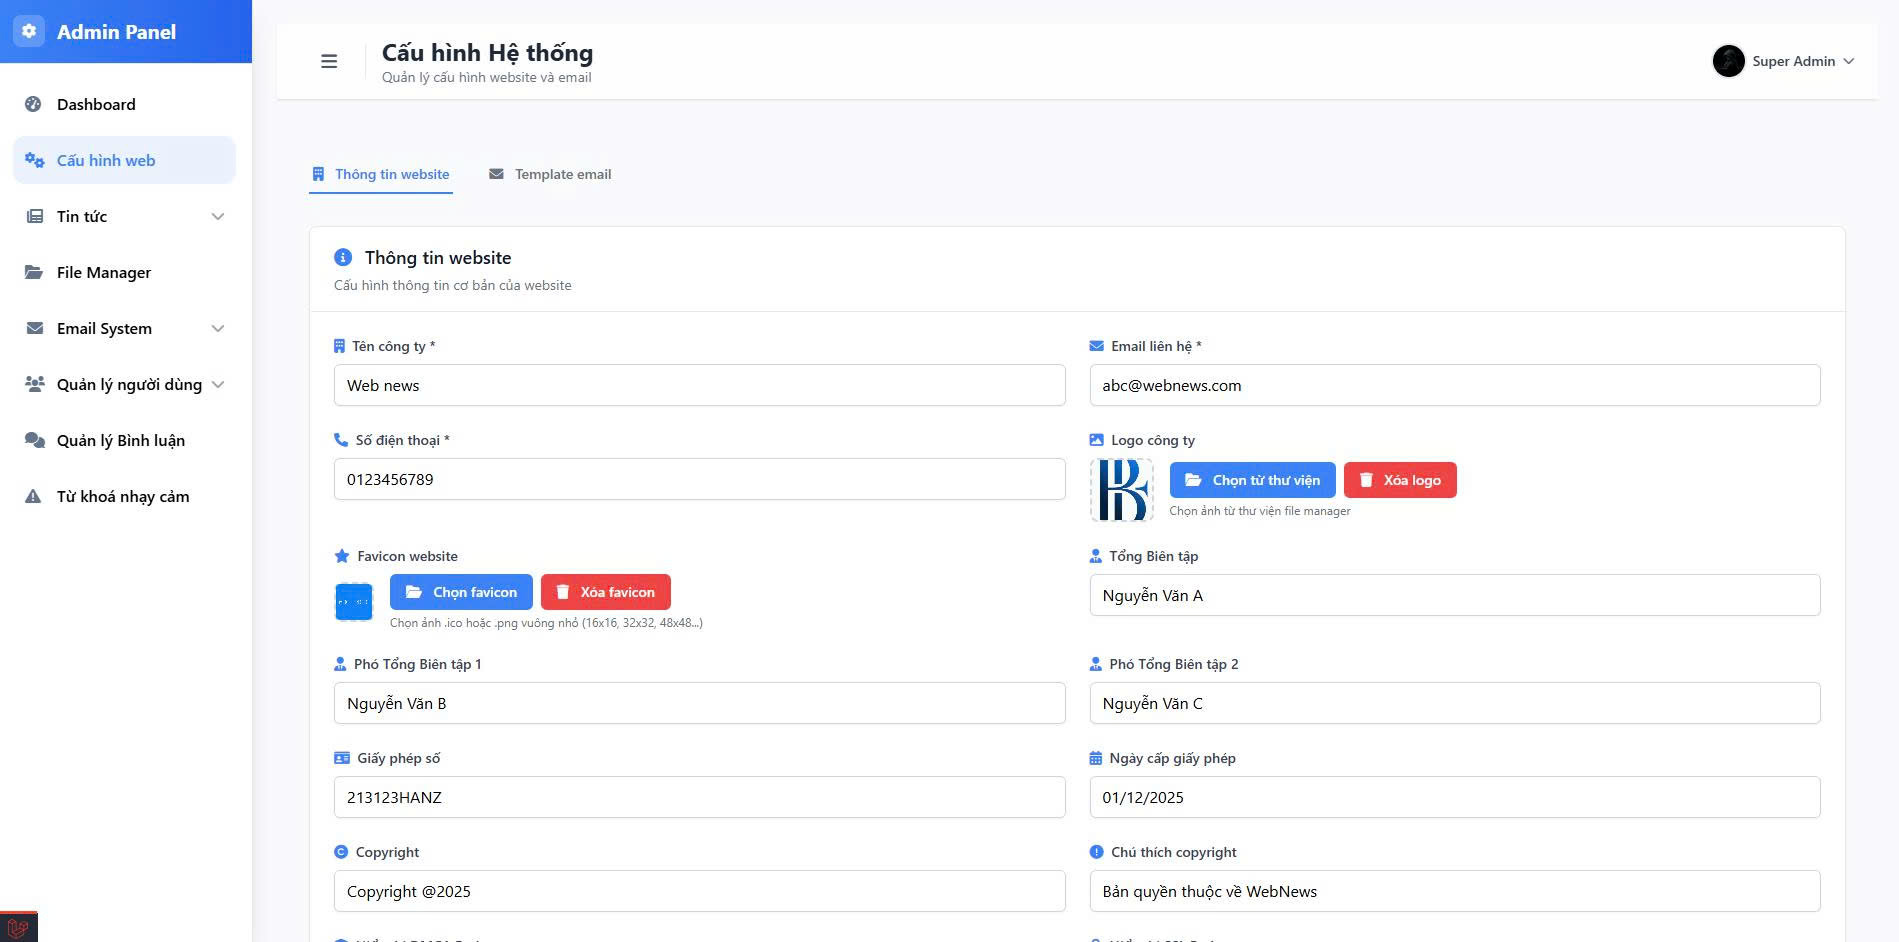This screenshot has height=942, width=1899.
Task: Click the Từ khoá nhạy cảm warning icon
Action: (x=34, y=496)
